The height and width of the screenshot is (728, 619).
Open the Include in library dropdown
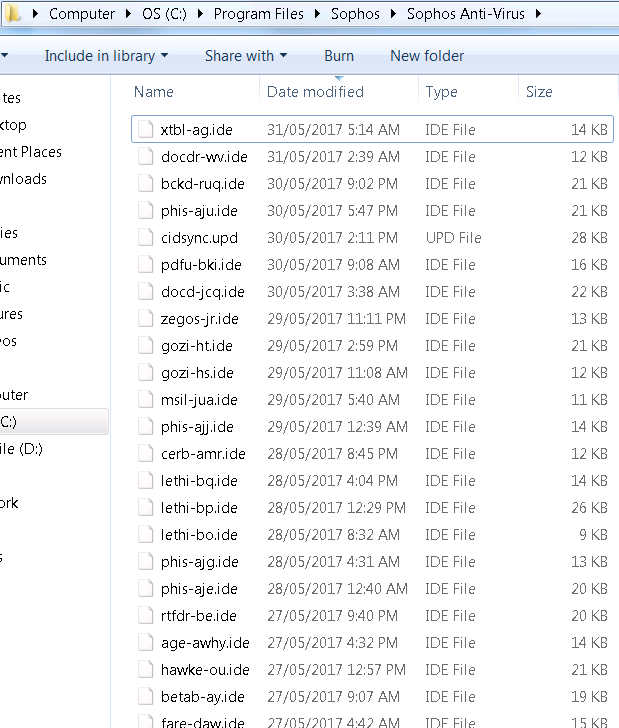(106, 56)
